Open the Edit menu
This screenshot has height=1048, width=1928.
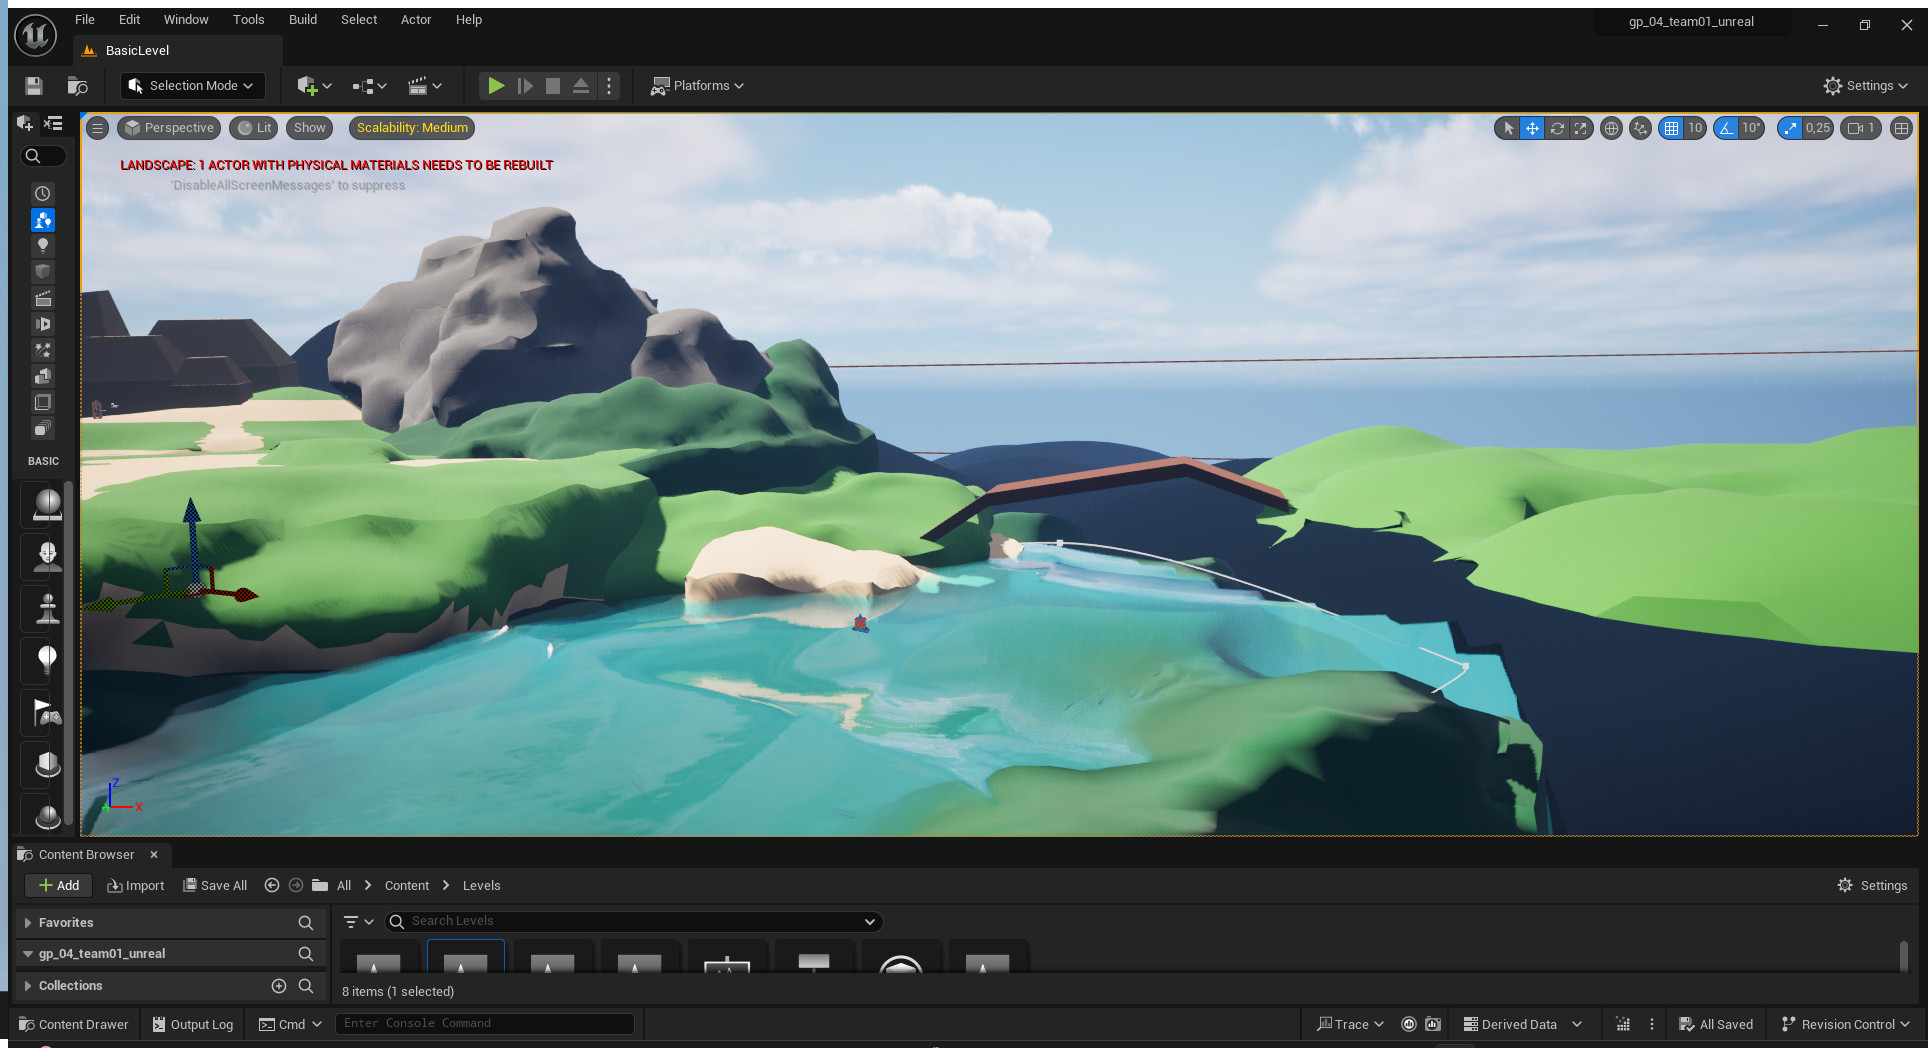click(x=129, y=20)
